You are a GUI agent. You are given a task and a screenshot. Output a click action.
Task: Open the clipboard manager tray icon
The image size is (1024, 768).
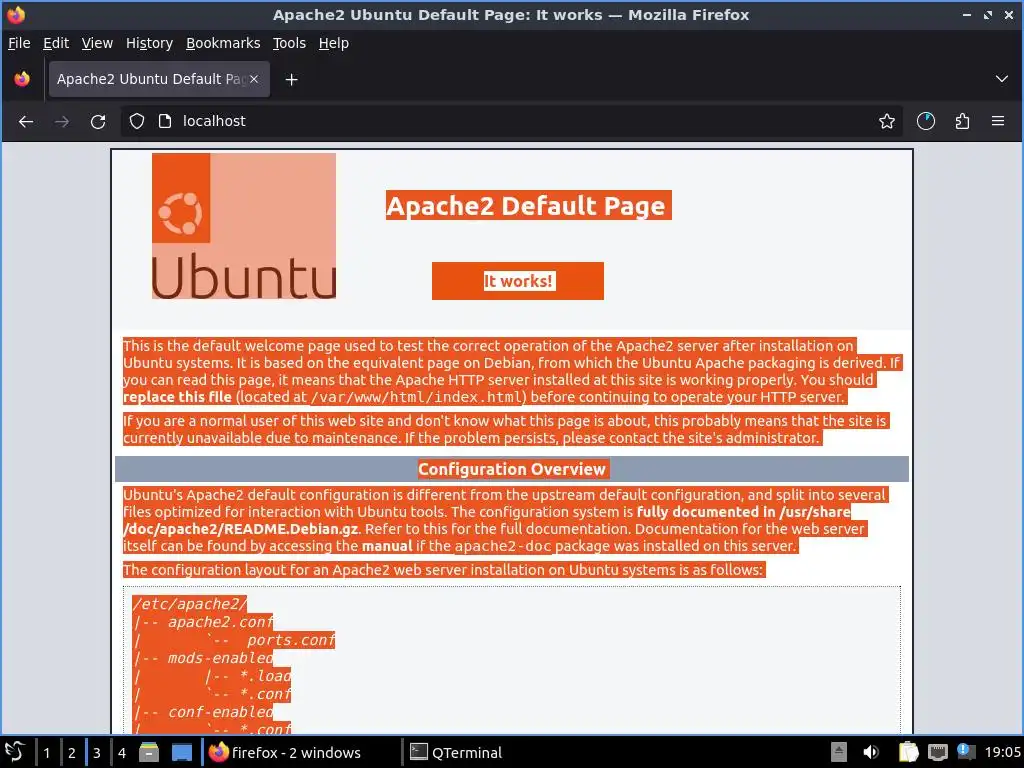pos(908,752)
